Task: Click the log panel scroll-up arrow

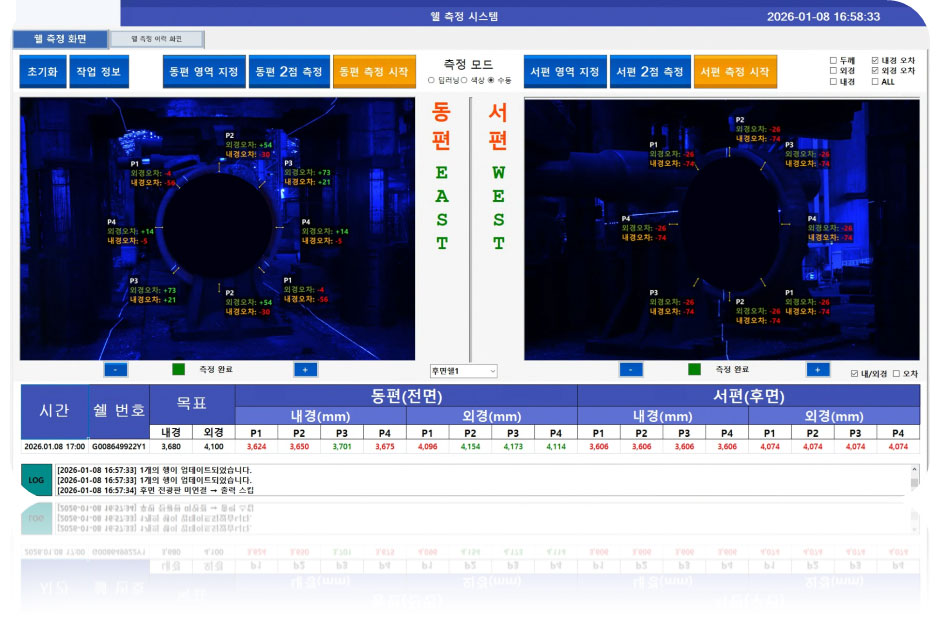Action: pyautogui.click(x=914, y=470)
